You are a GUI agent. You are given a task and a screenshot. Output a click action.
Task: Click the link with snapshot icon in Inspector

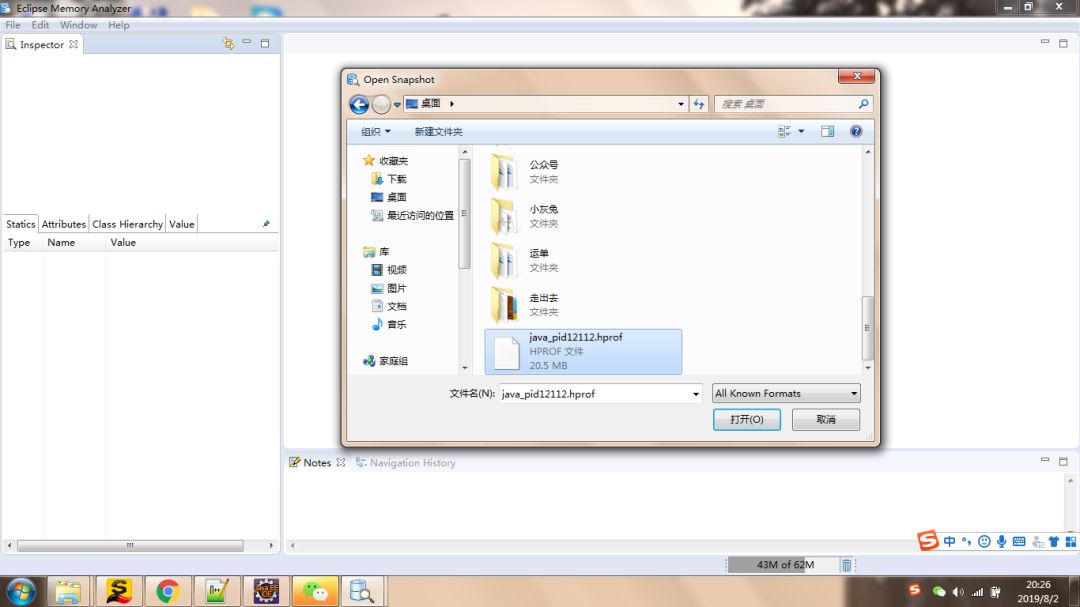(228, 44)
